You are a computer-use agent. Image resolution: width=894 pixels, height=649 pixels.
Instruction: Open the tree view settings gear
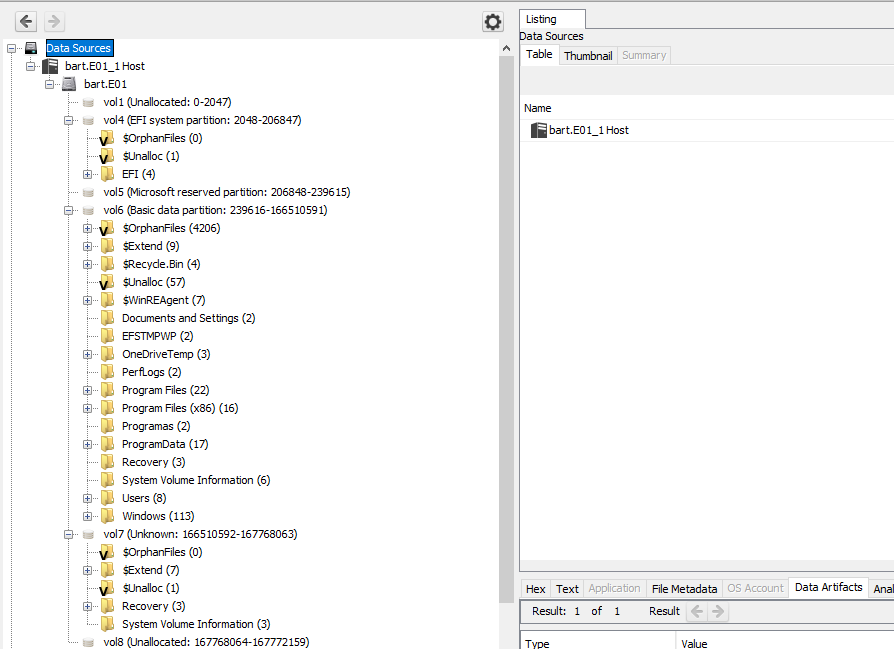(492, 22)
